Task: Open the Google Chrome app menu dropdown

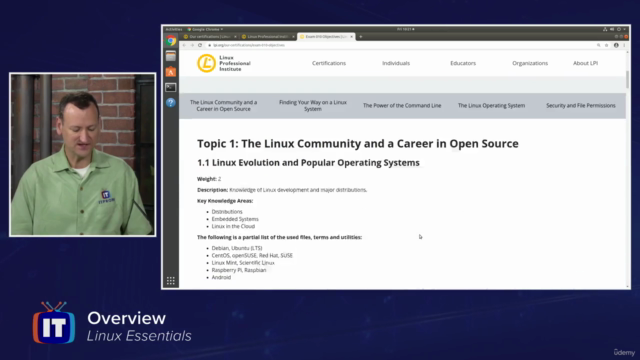Action: [205, 29]
